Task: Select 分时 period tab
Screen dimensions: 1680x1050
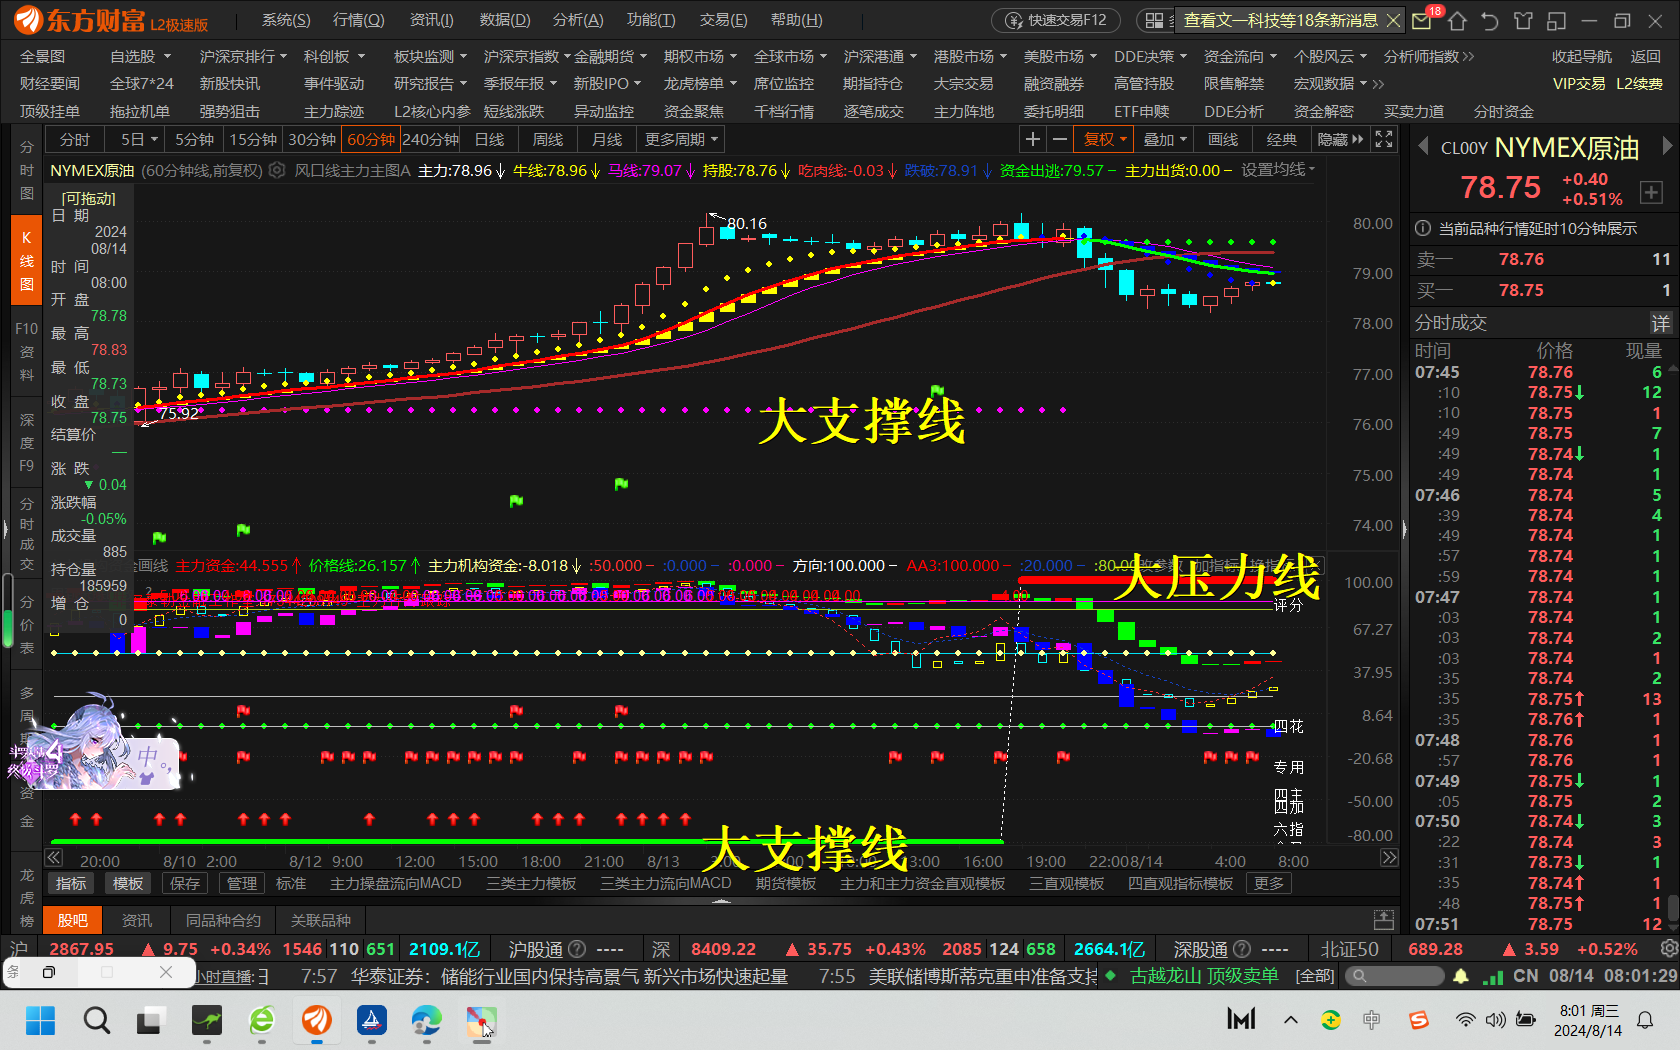Action: [75, 139]
